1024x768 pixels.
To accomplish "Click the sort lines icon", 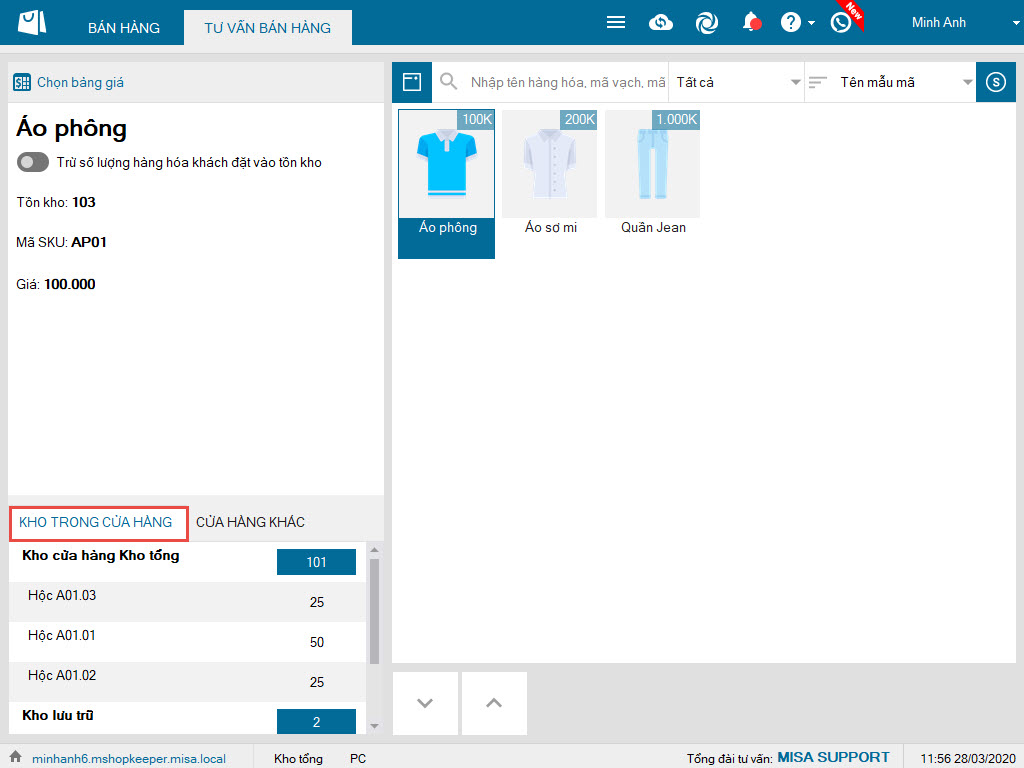I will pos(818,82).
